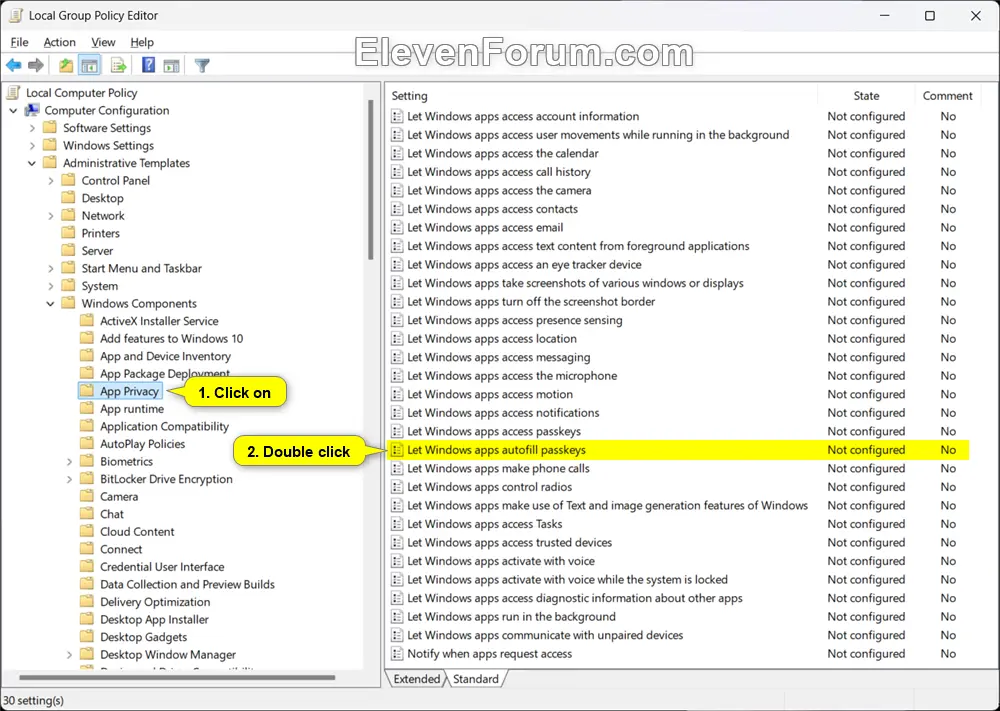Expand the Network folder
Viewport: 1000px width, 711px height.
tap(50, 216)
